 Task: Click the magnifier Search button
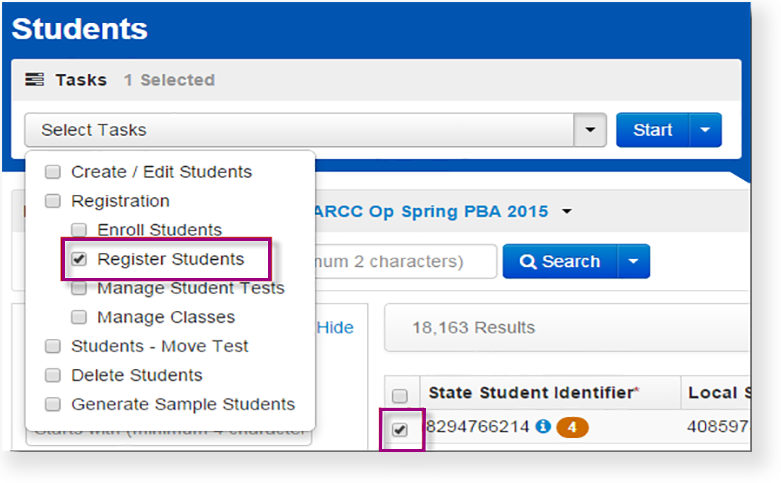pyautogui.click(x=560, y=262)
